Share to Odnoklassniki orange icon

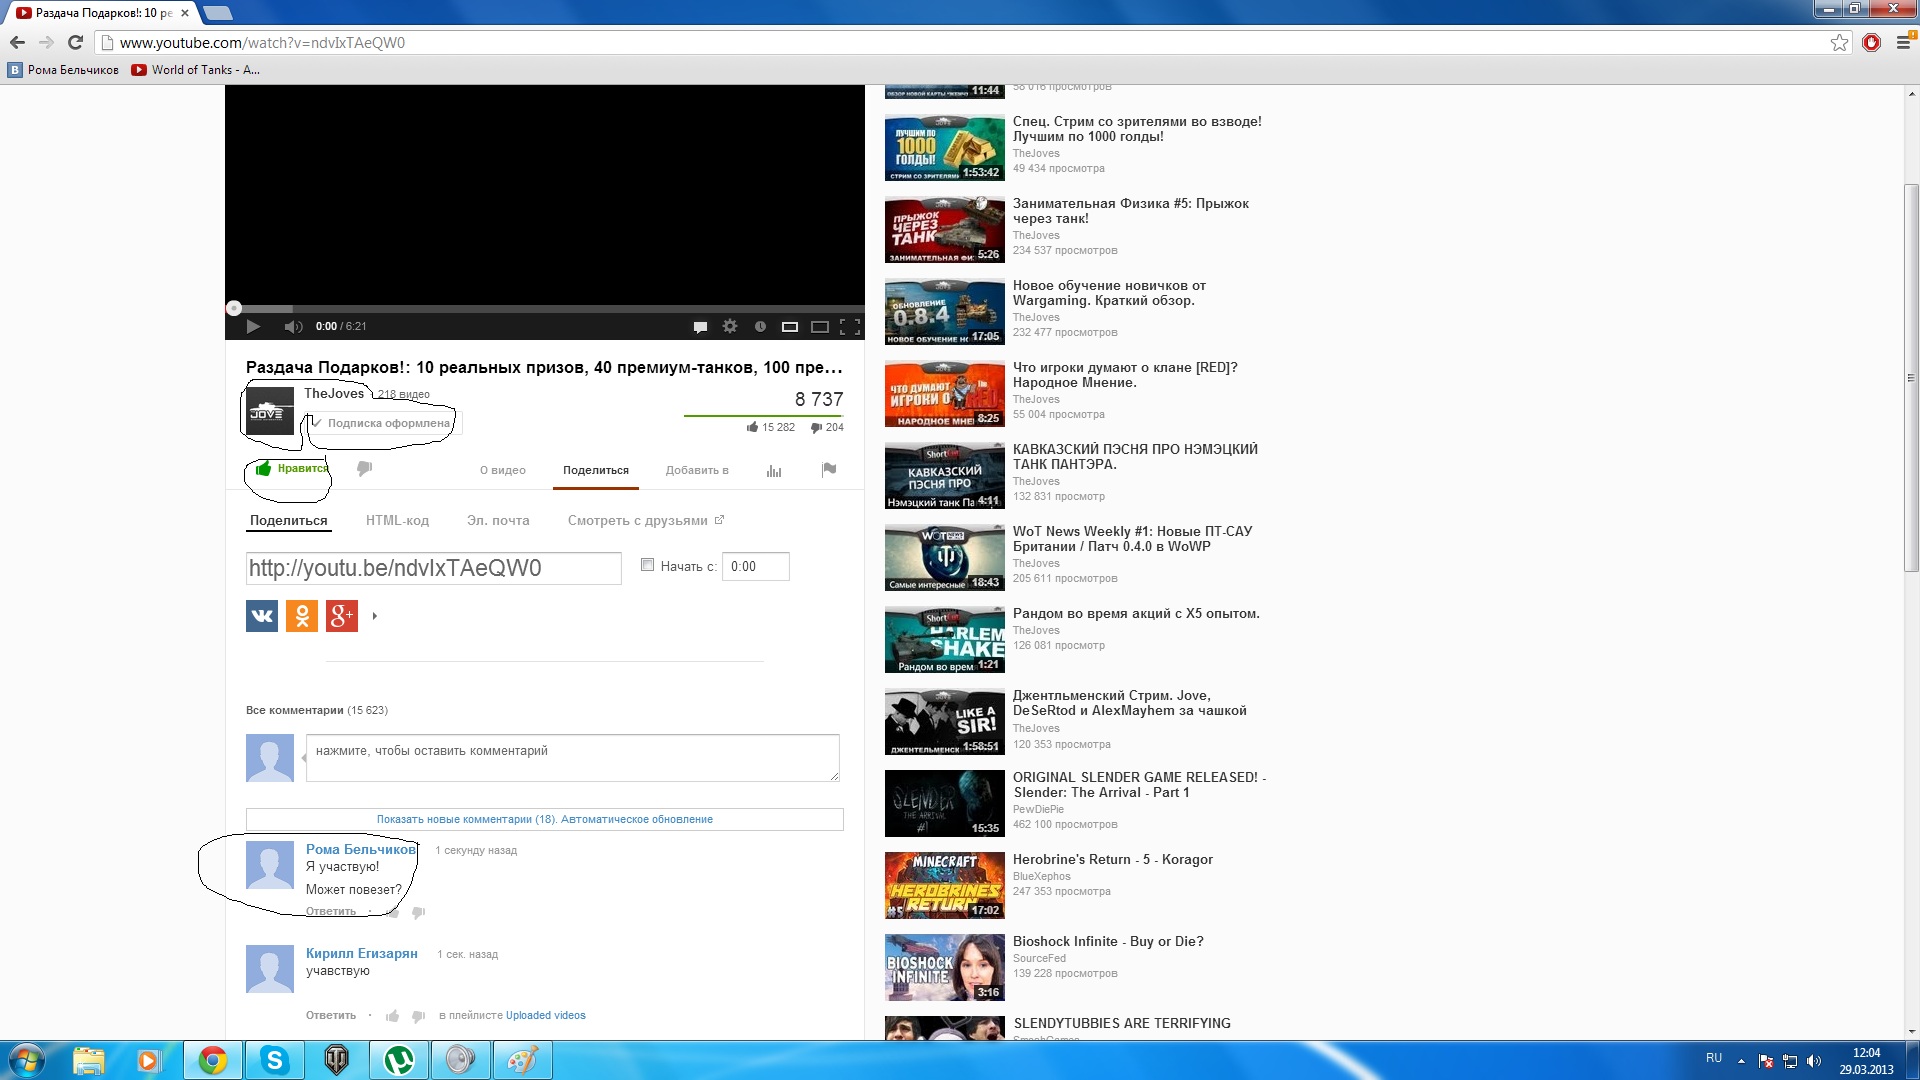coord(302,616)
